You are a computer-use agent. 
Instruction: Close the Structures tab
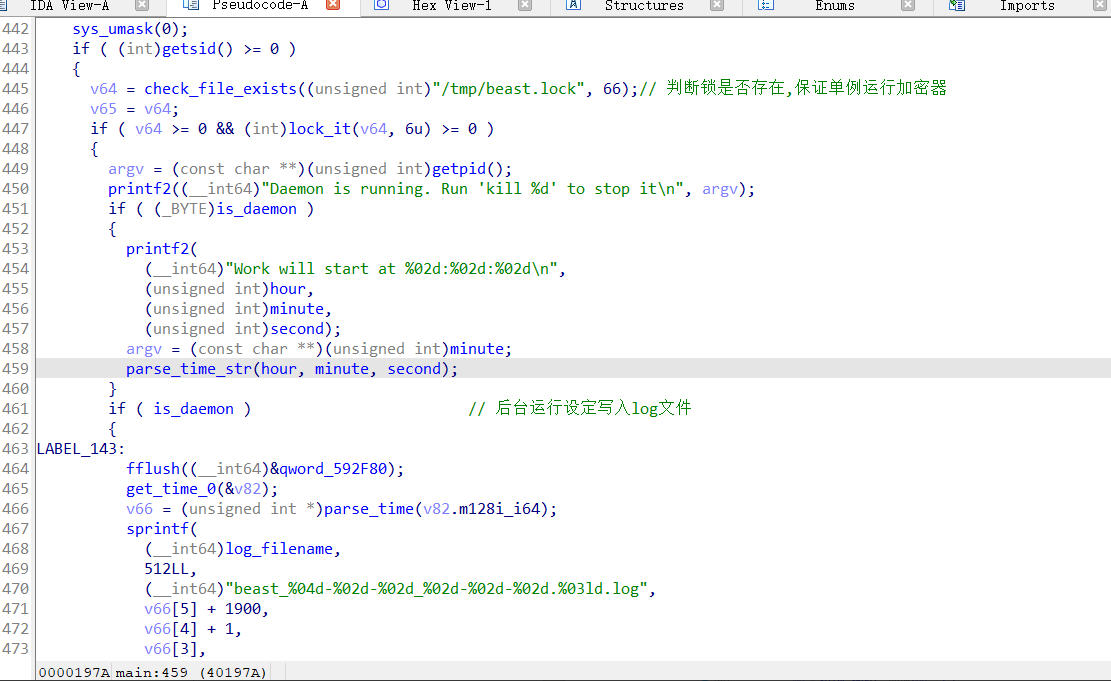tap(717, 6)
